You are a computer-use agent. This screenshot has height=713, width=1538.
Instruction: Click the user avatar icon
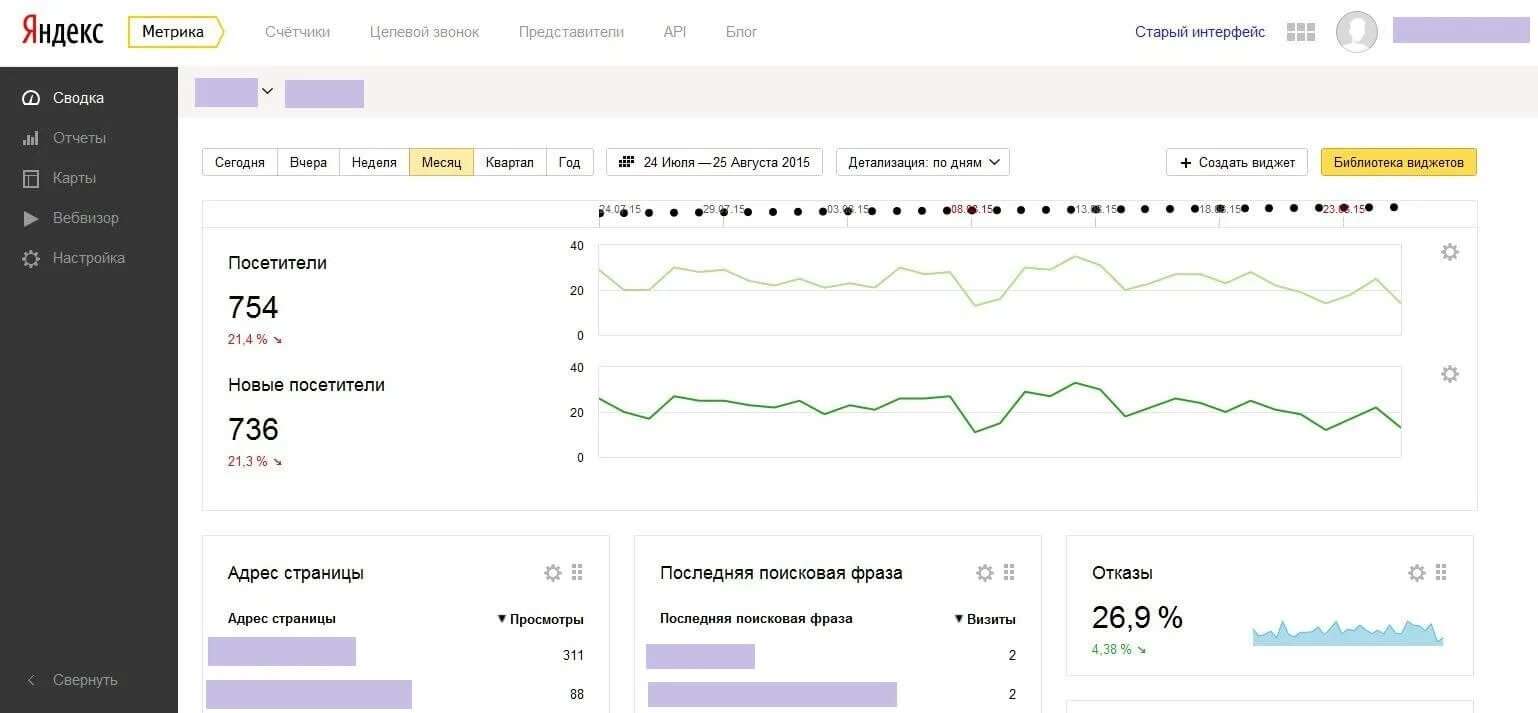click(x=1356, y=32)
